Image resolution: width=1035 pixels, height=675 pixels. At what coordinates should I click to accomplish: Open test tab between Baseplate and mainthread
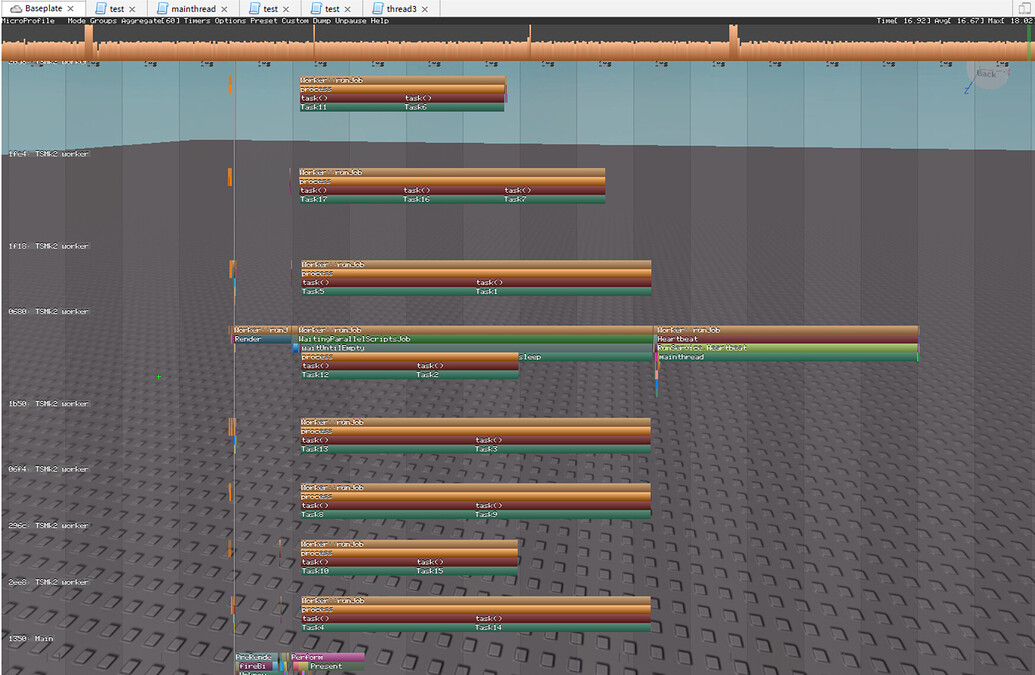[116, 9]
